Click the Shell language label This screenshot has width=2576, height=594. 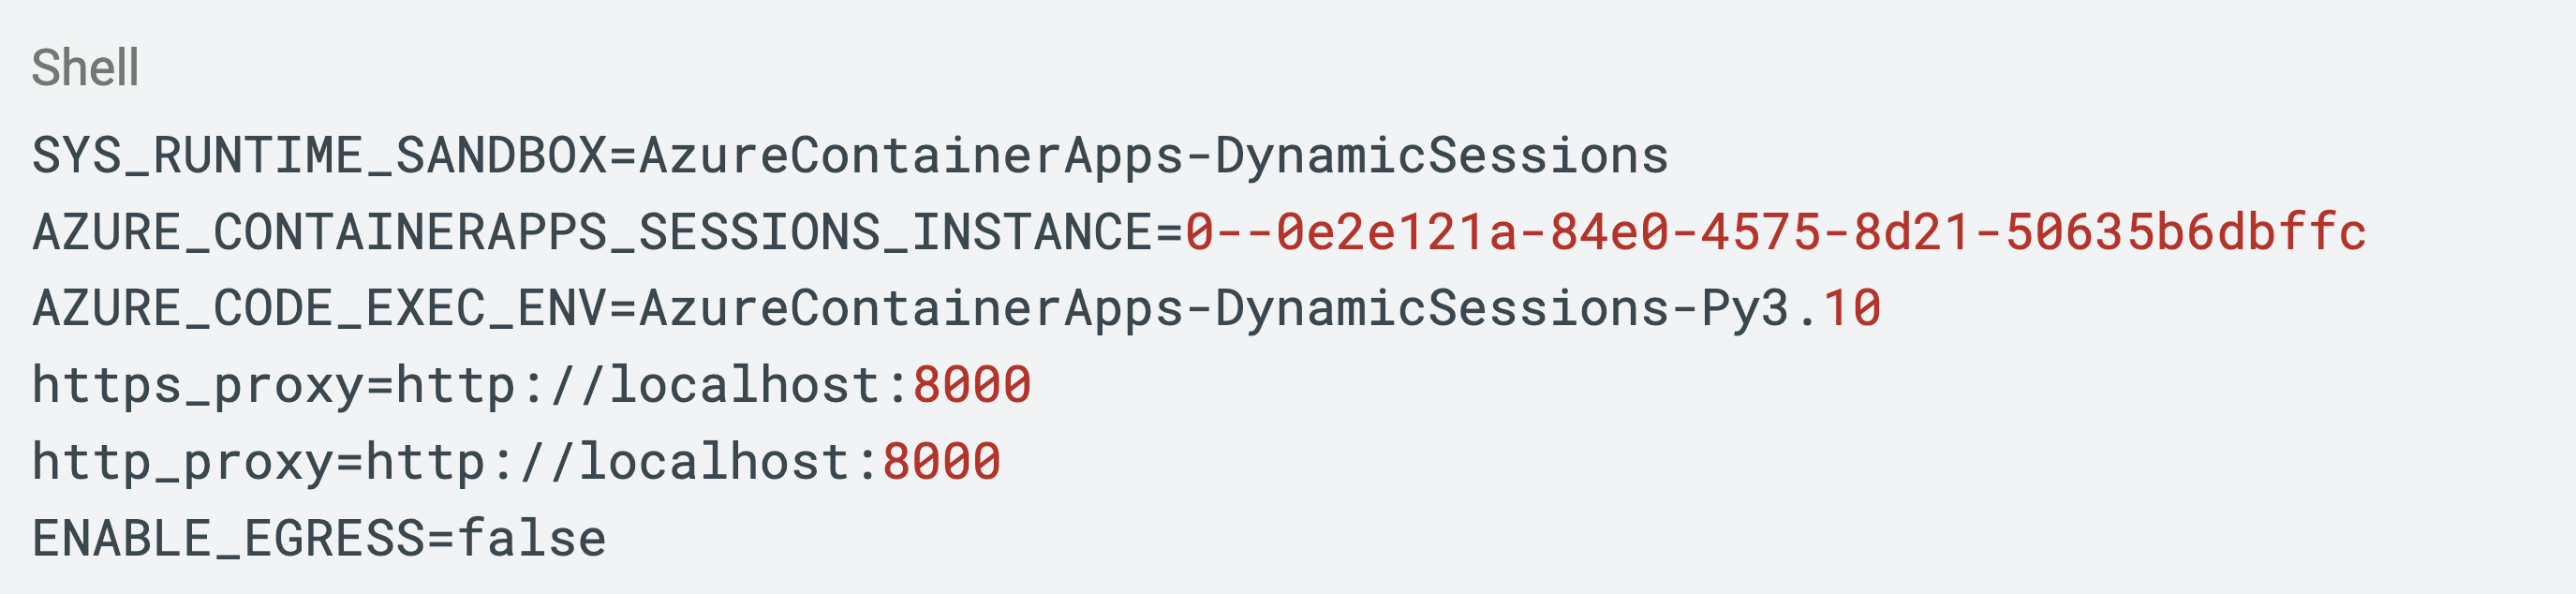[85, 68]
